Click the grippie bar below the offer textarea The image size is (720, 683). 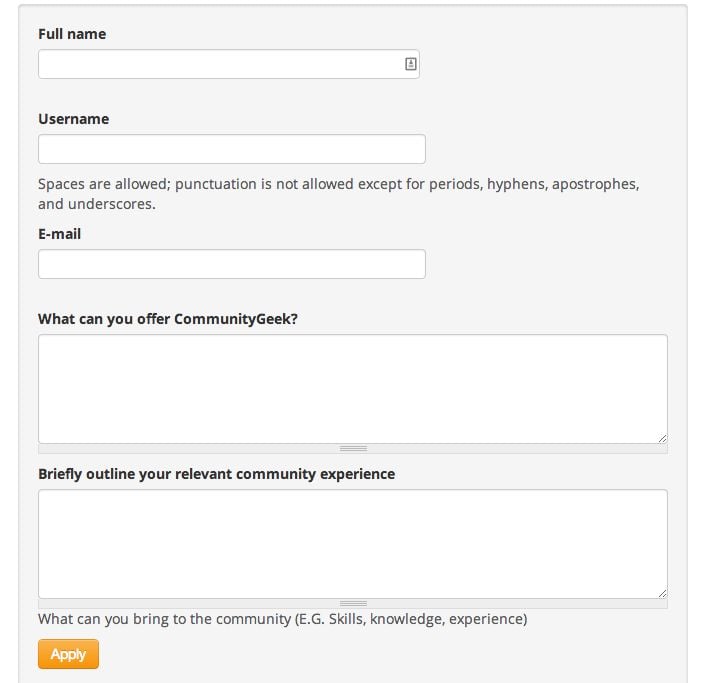[x=353, y=449]
